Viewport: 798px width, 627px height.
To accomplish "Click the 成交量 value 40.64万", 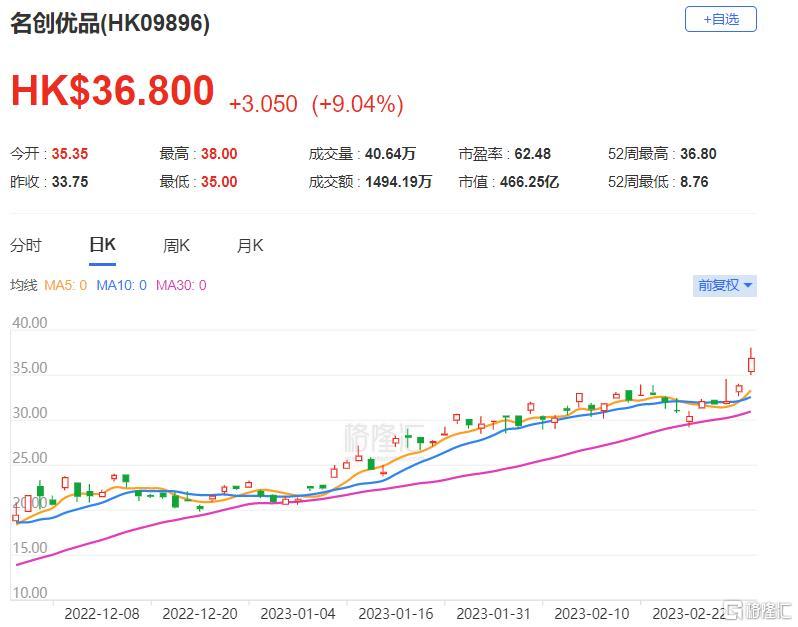I will pyautogui.click(x=390, y=154).
